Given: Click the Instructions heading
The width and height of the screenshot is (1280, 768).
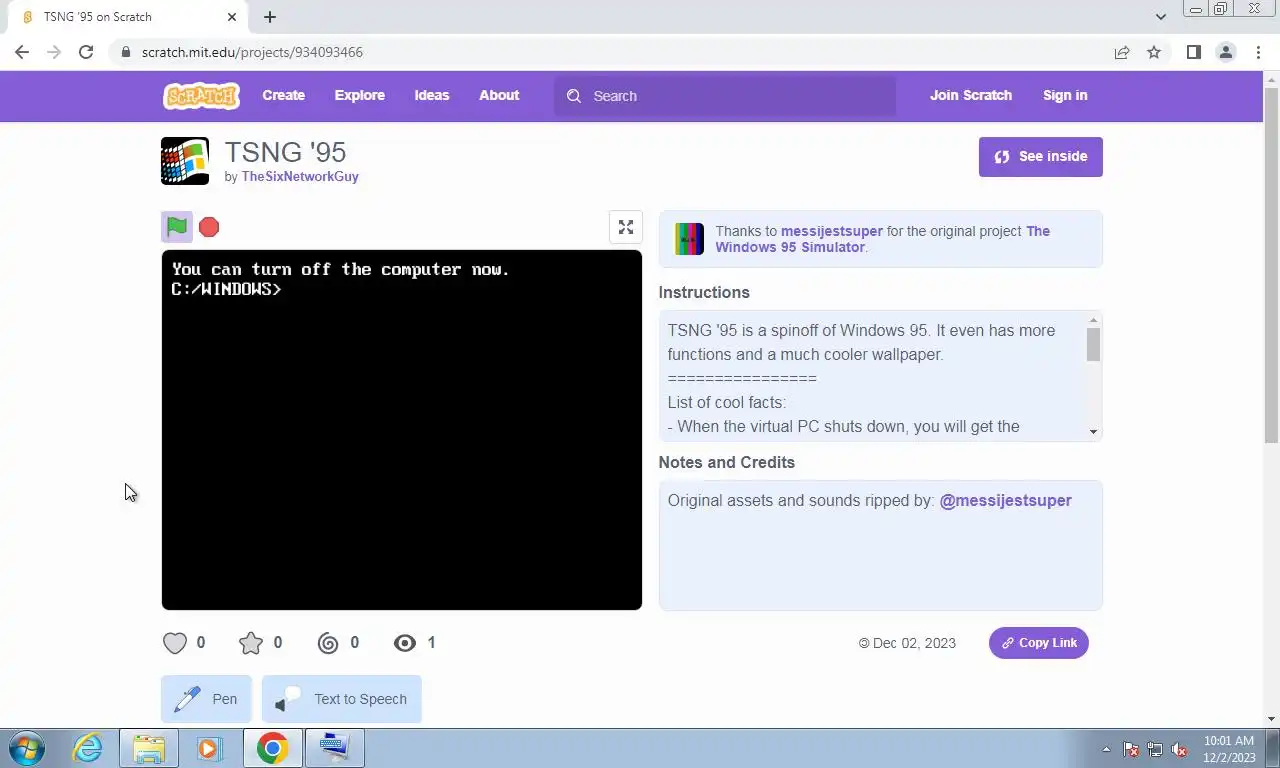Looking at the screenshot, I should point(704,293).
